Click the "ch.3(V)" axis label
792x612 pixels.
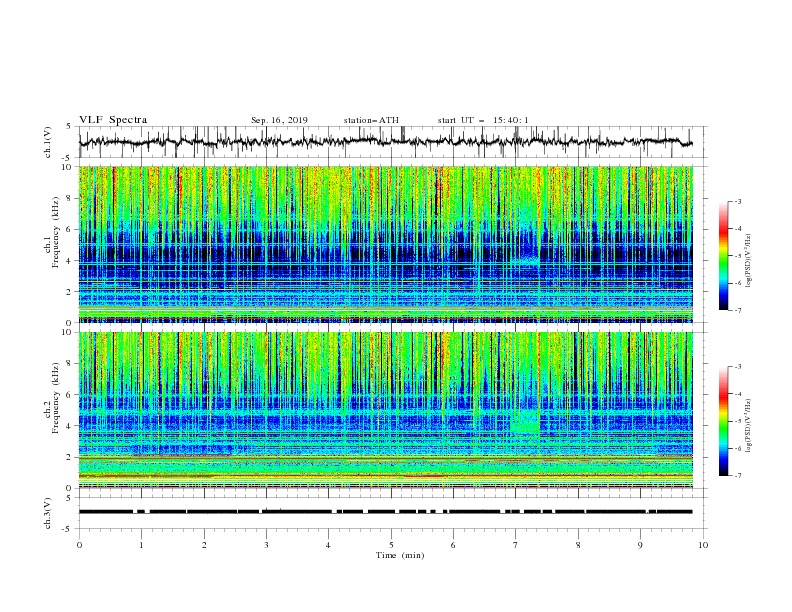(x=48, y=513)
